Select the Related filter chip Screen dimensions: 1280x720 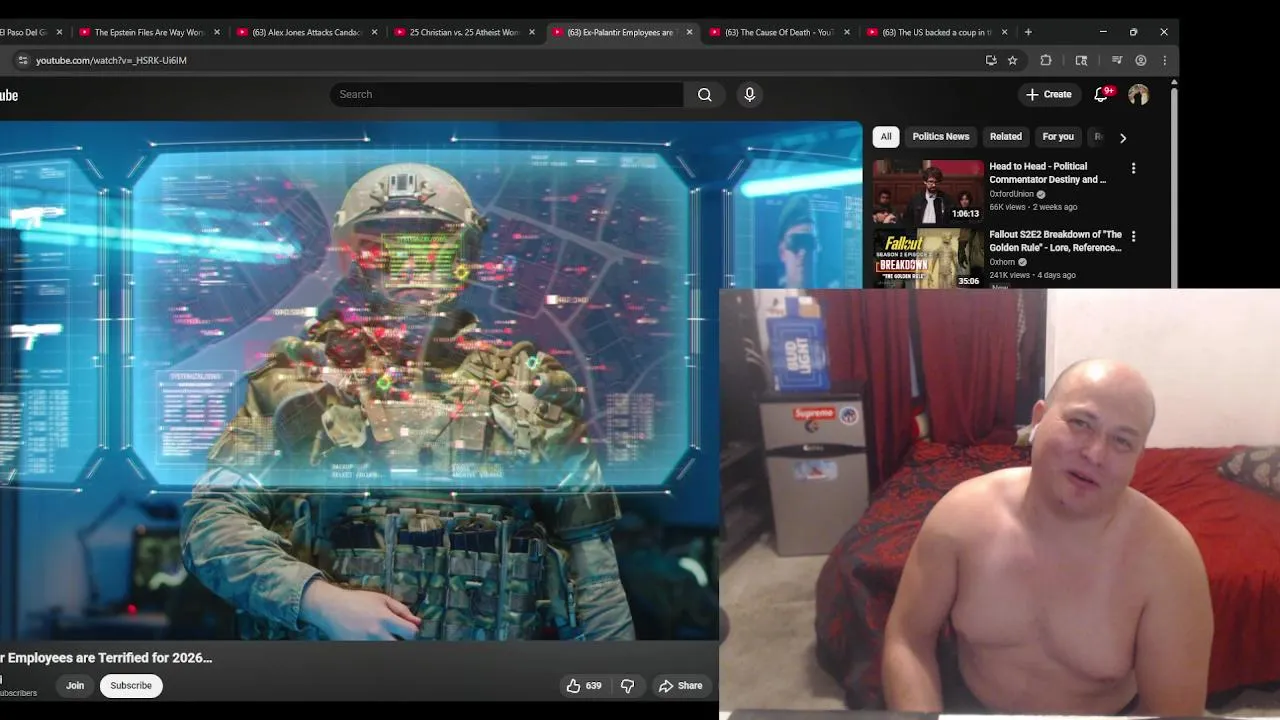tap(1006, 137)
